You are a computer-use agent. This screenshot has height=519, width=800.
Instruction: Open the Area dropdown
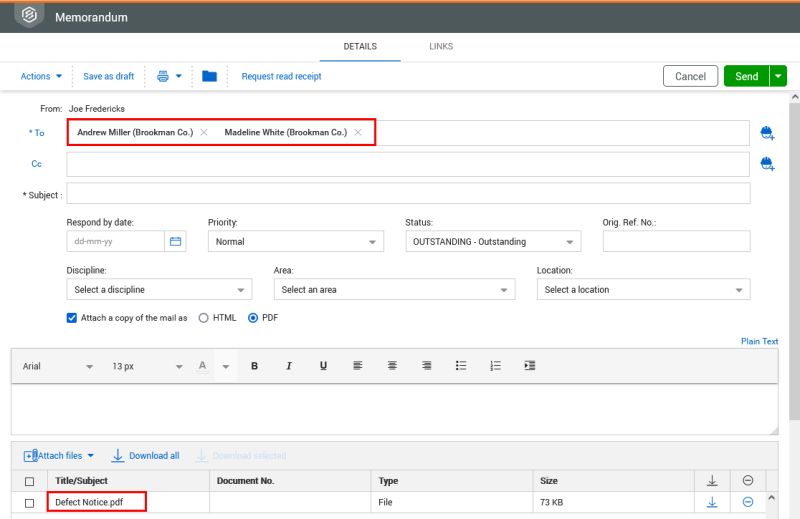pos(394,289)
